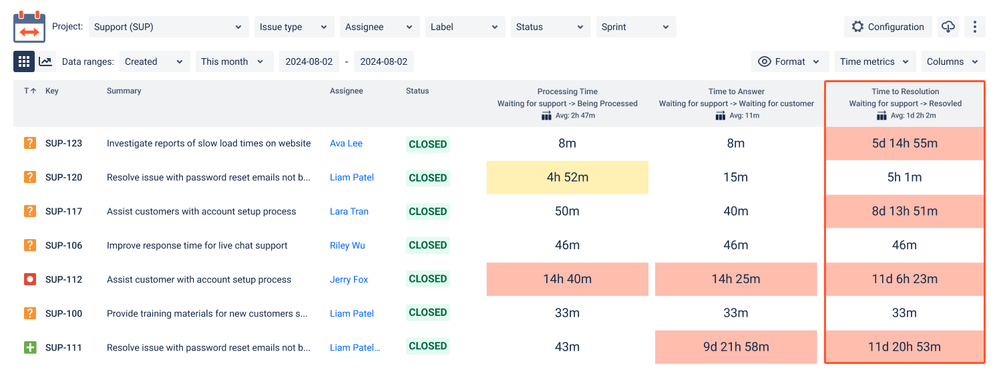Click the Time in Status calendar logo
Image resolution: width=999 pixels, height=374 pixels.
tap(29, 27)
